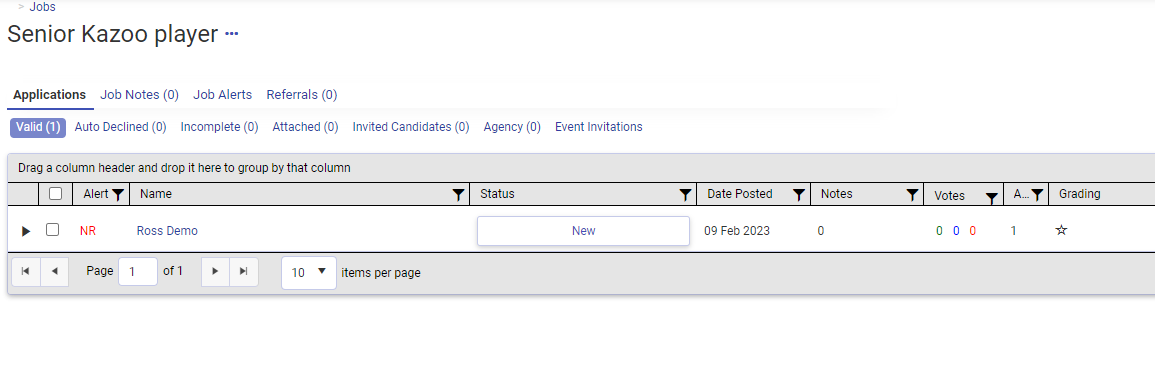Switch to the Applications tab
This screenshot has height=378, width=1155.
point(49,95)
